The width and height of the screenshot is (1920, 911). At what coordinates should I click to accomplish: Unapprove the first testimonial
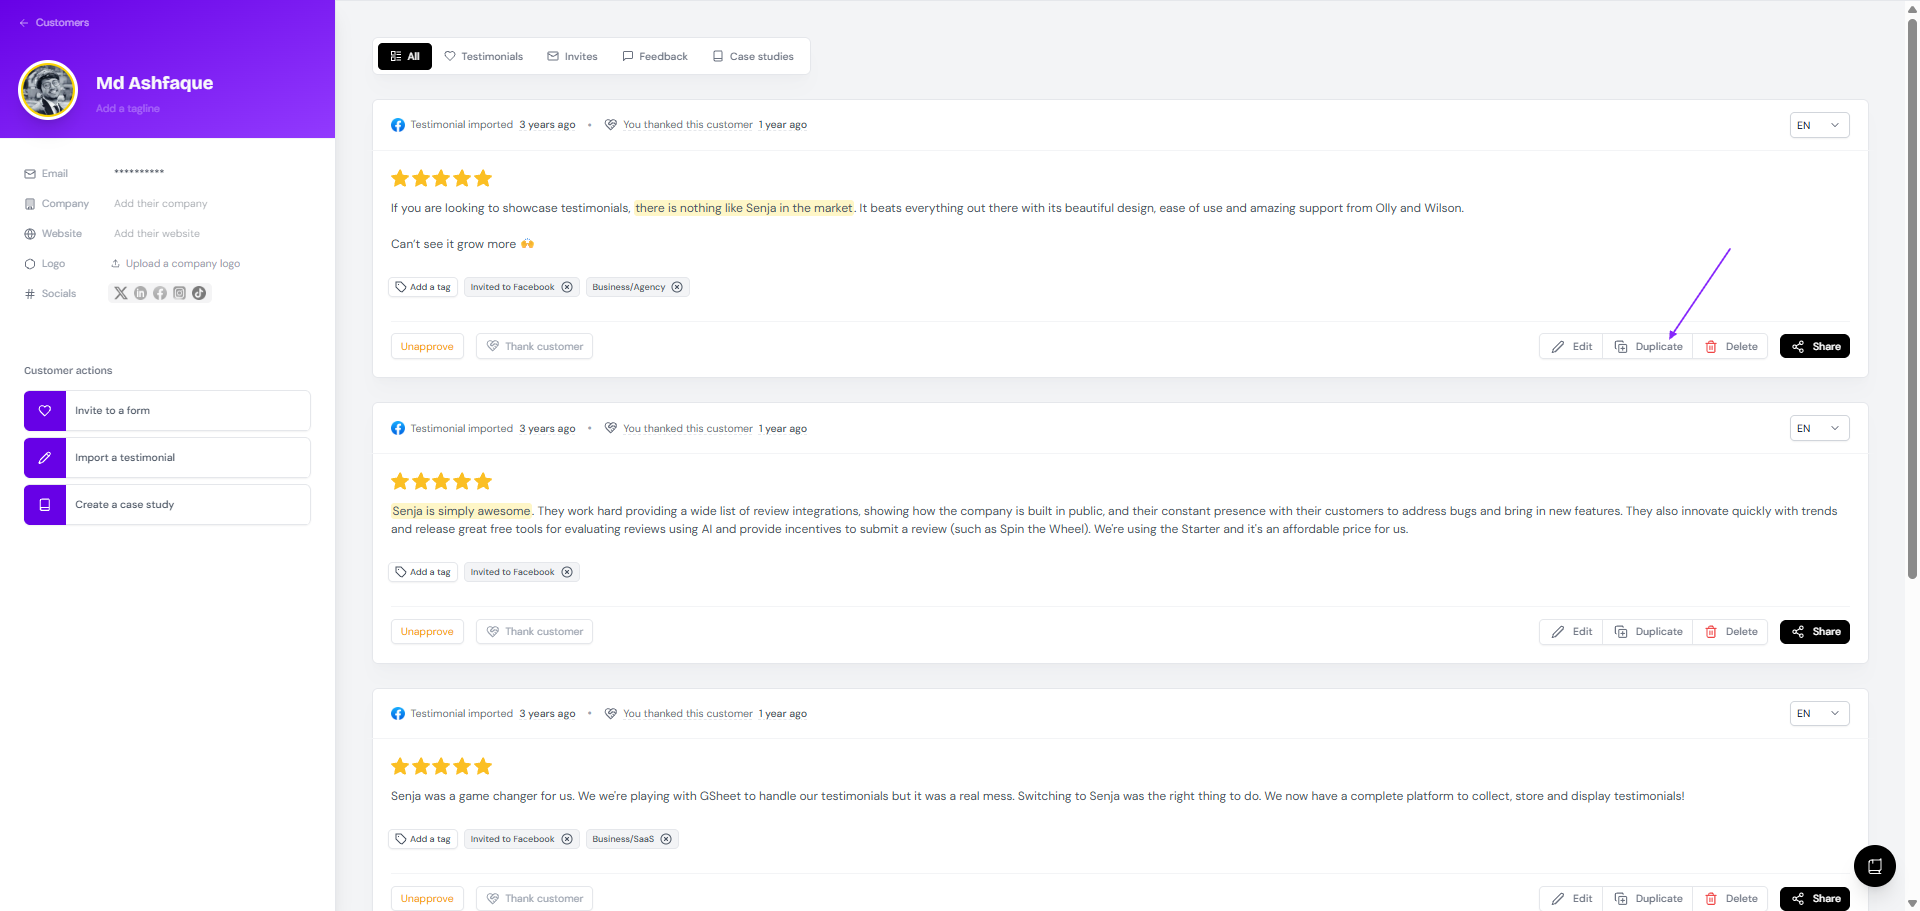pos(427,346)
